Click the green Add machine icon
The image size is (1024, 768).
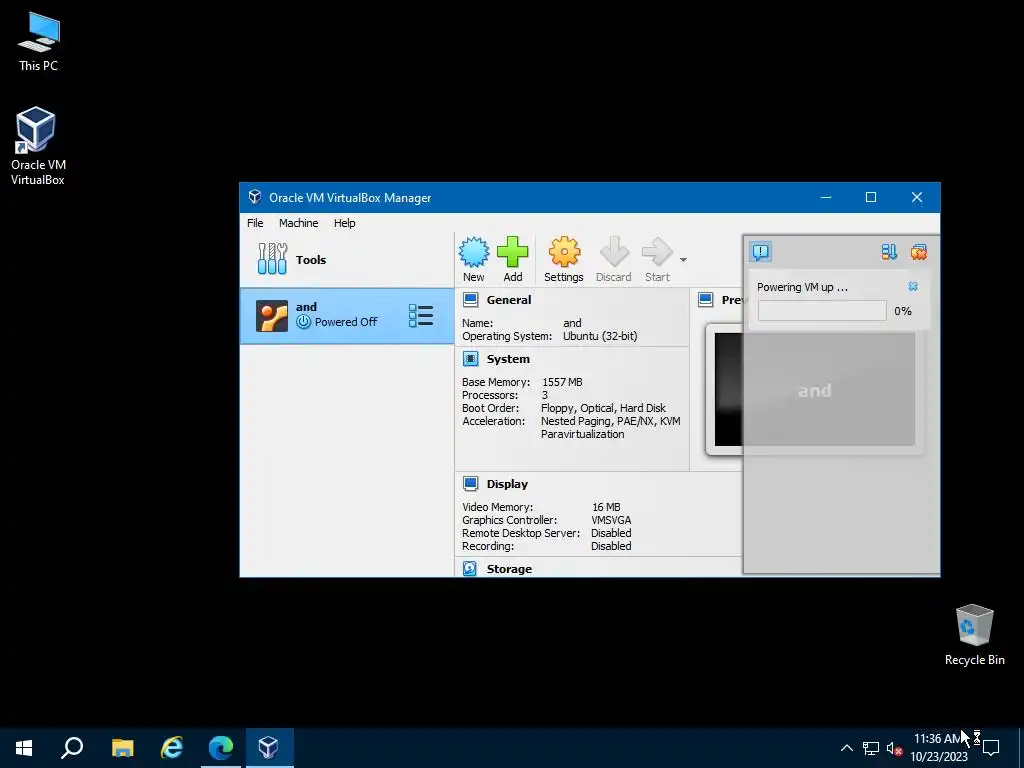513,253
